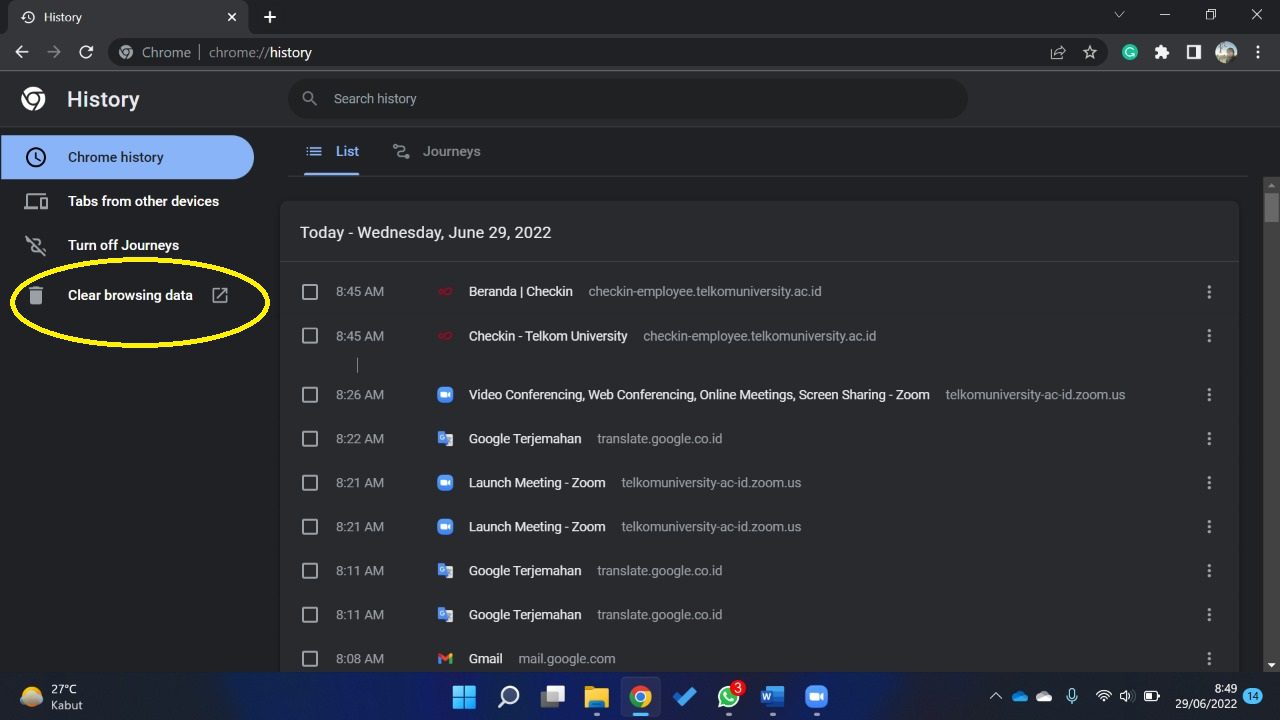Screen dimensions: 1280x720
Task: Reload the history page
Action: click(x=86, y=52)
